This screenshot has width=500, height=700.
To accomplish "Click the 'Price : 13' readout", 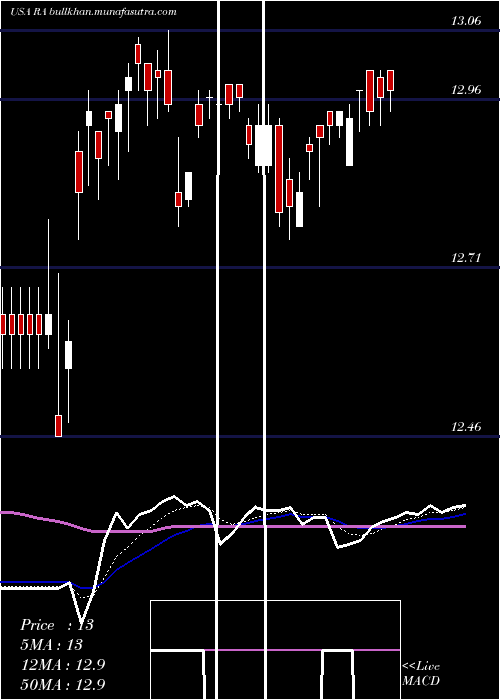I will pyautogui.click(x=57, y=625).
